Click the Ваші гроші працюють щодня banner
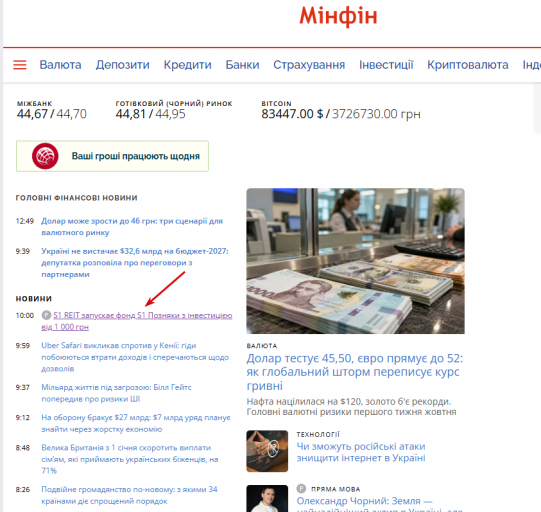 click(112, 156)
